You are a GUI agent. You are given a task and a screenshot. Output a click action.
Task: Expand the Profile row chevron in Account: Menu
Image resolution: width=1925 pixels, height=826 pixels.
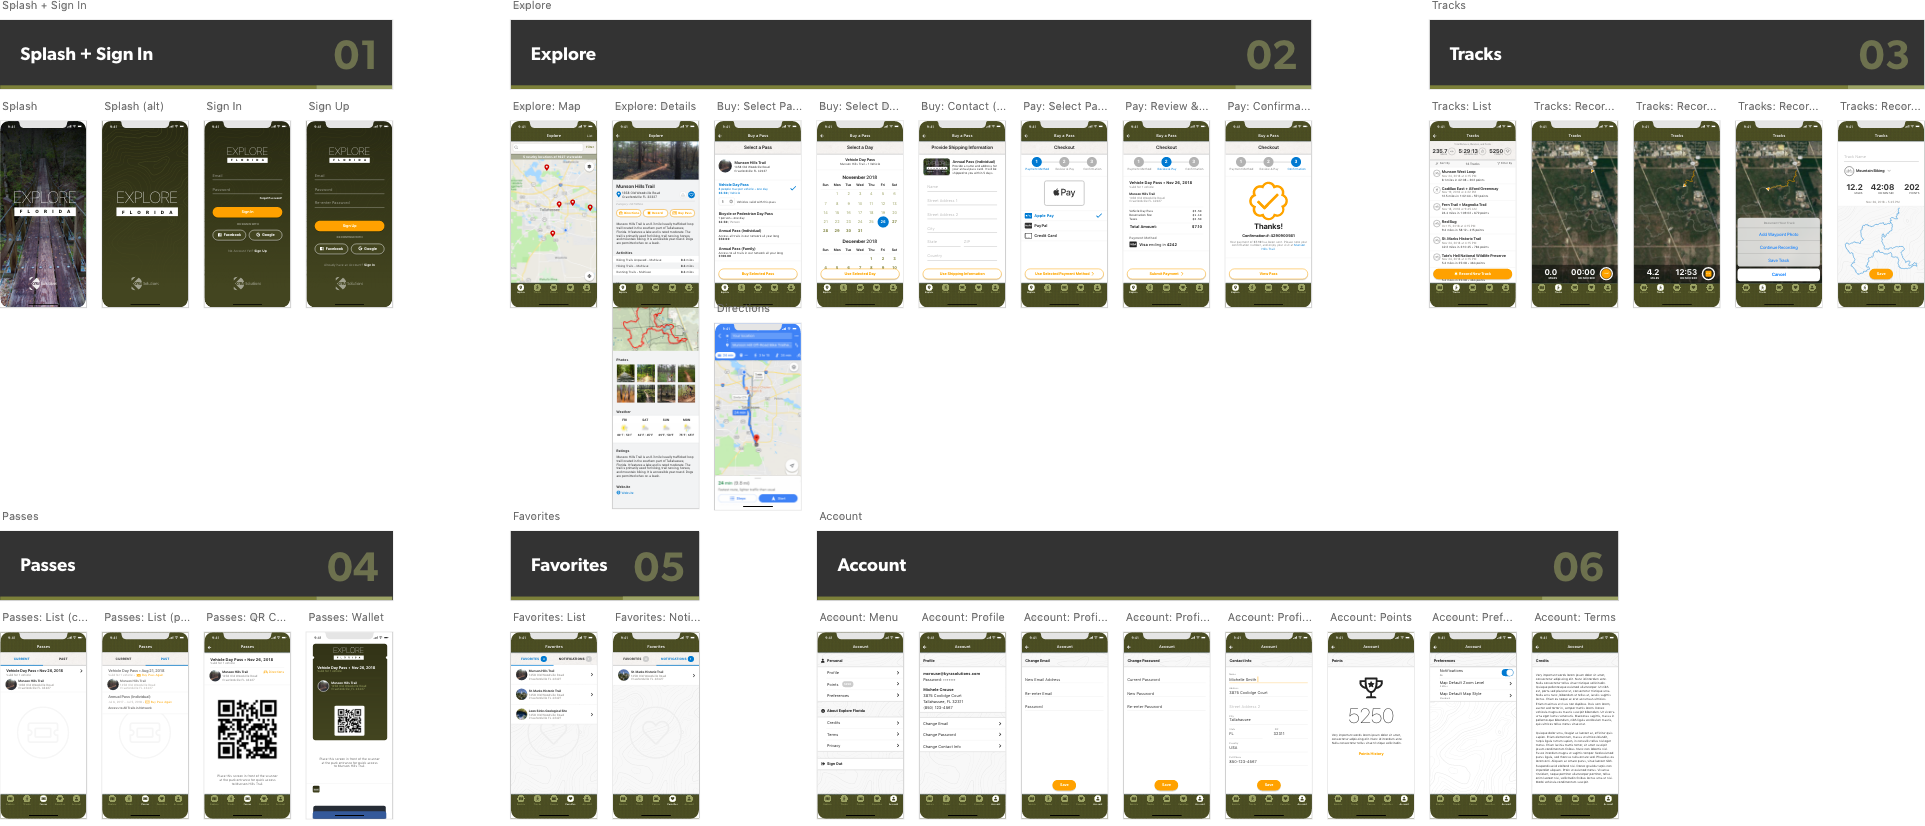[x=898, y=672]
